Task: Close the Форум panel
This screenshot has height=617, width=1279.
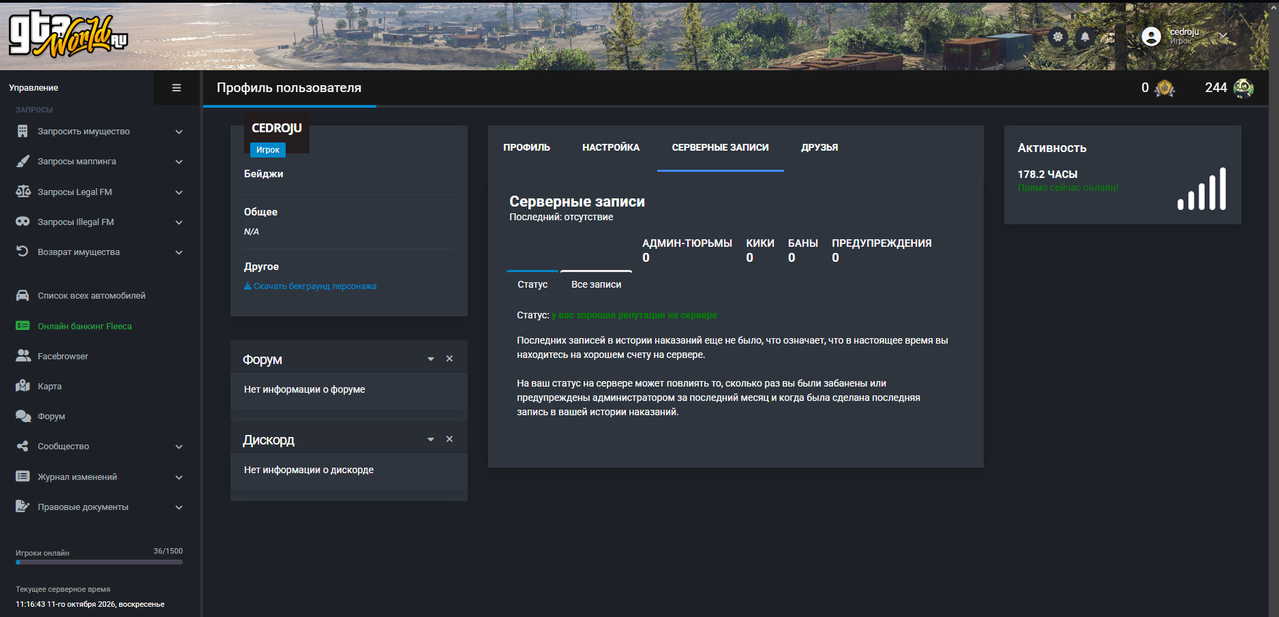Action: click(x=449, y=359)
